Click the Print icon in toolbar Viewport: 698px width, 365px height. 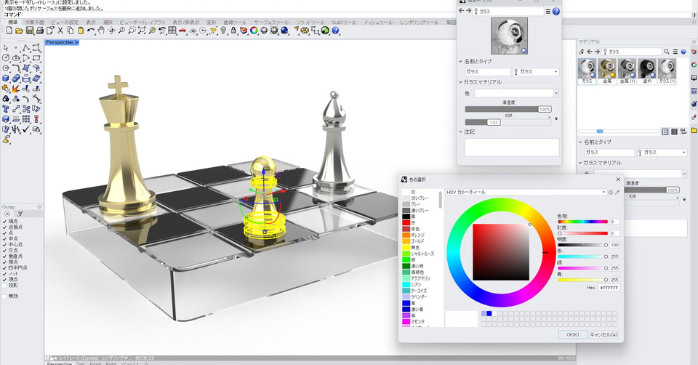pos(40,31)
